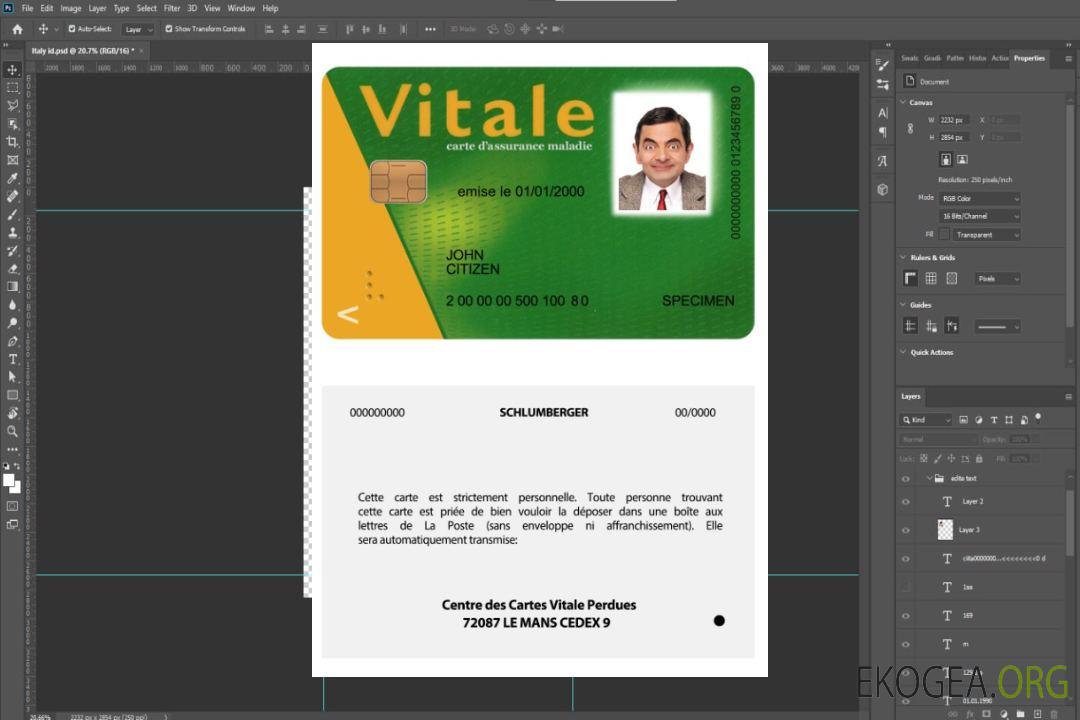Click lock all layers padlock icon
The image size is (1080, 720).
[x=979, y=458]
